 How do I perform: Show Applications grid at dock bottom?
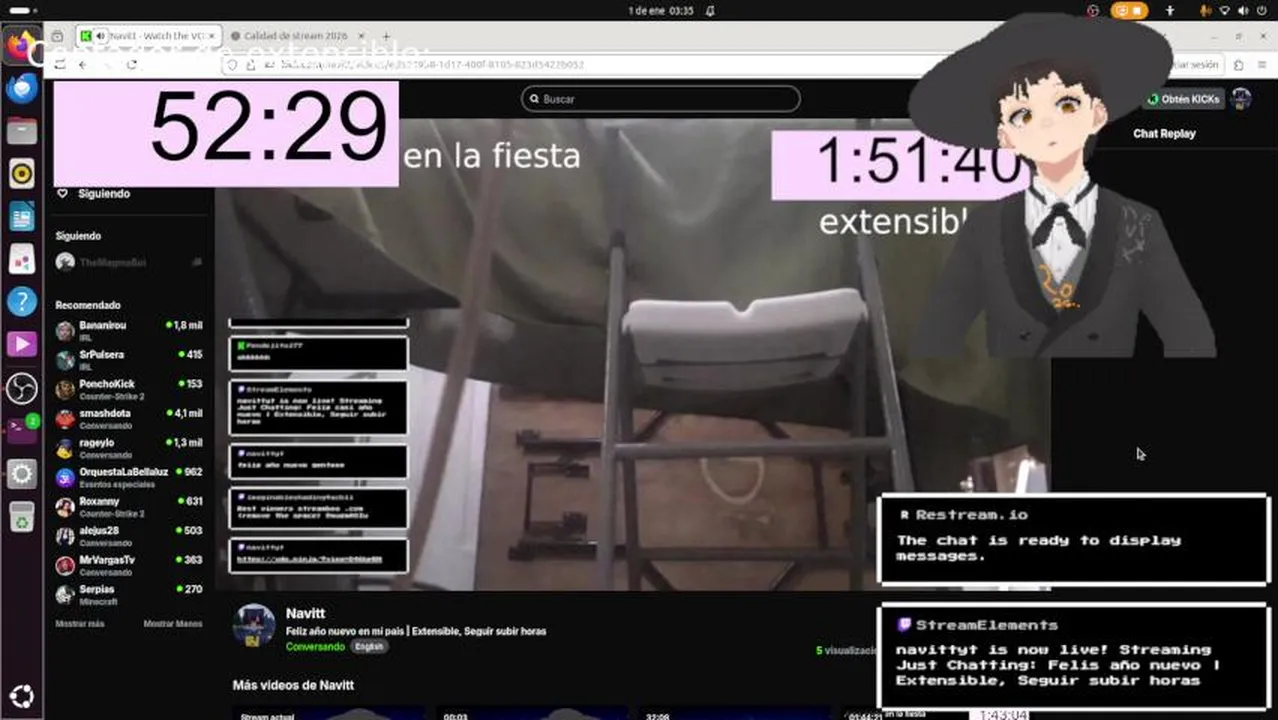21,696
